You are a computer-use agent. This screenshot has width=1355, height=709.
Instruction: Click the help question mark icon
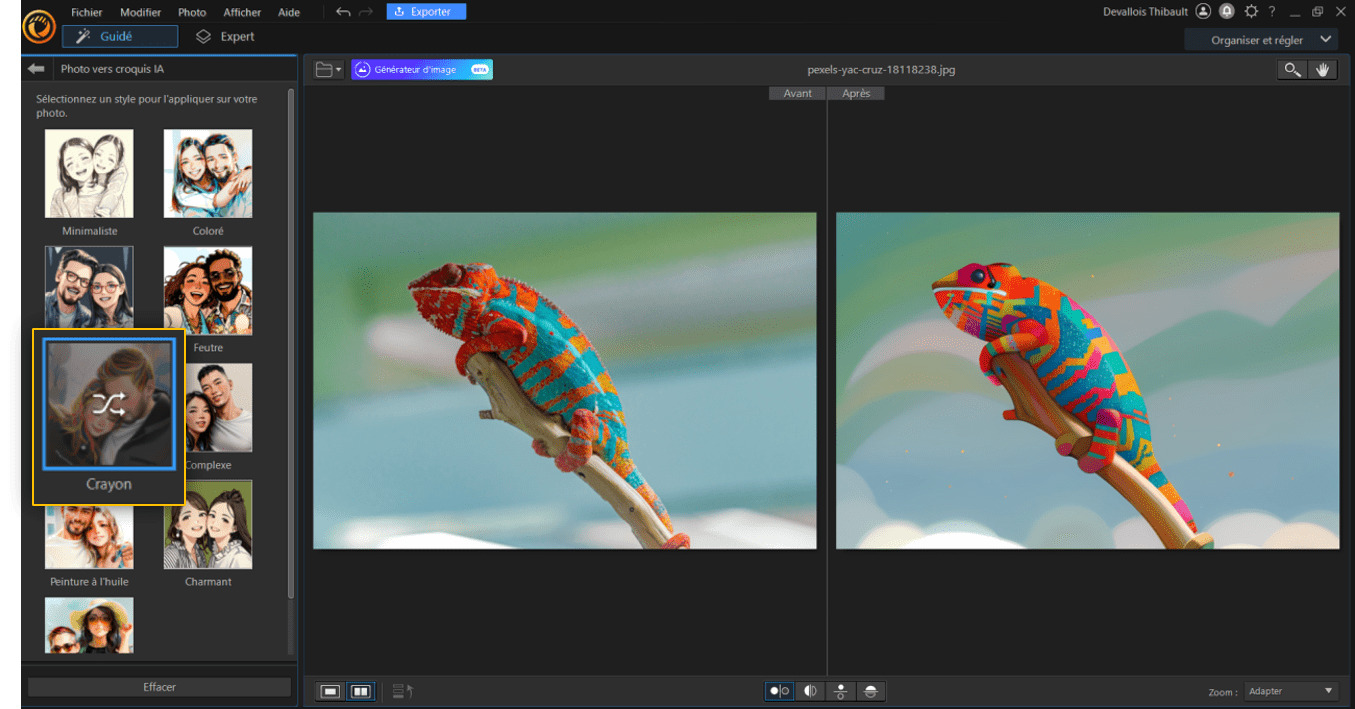[x=1272, y=12]
